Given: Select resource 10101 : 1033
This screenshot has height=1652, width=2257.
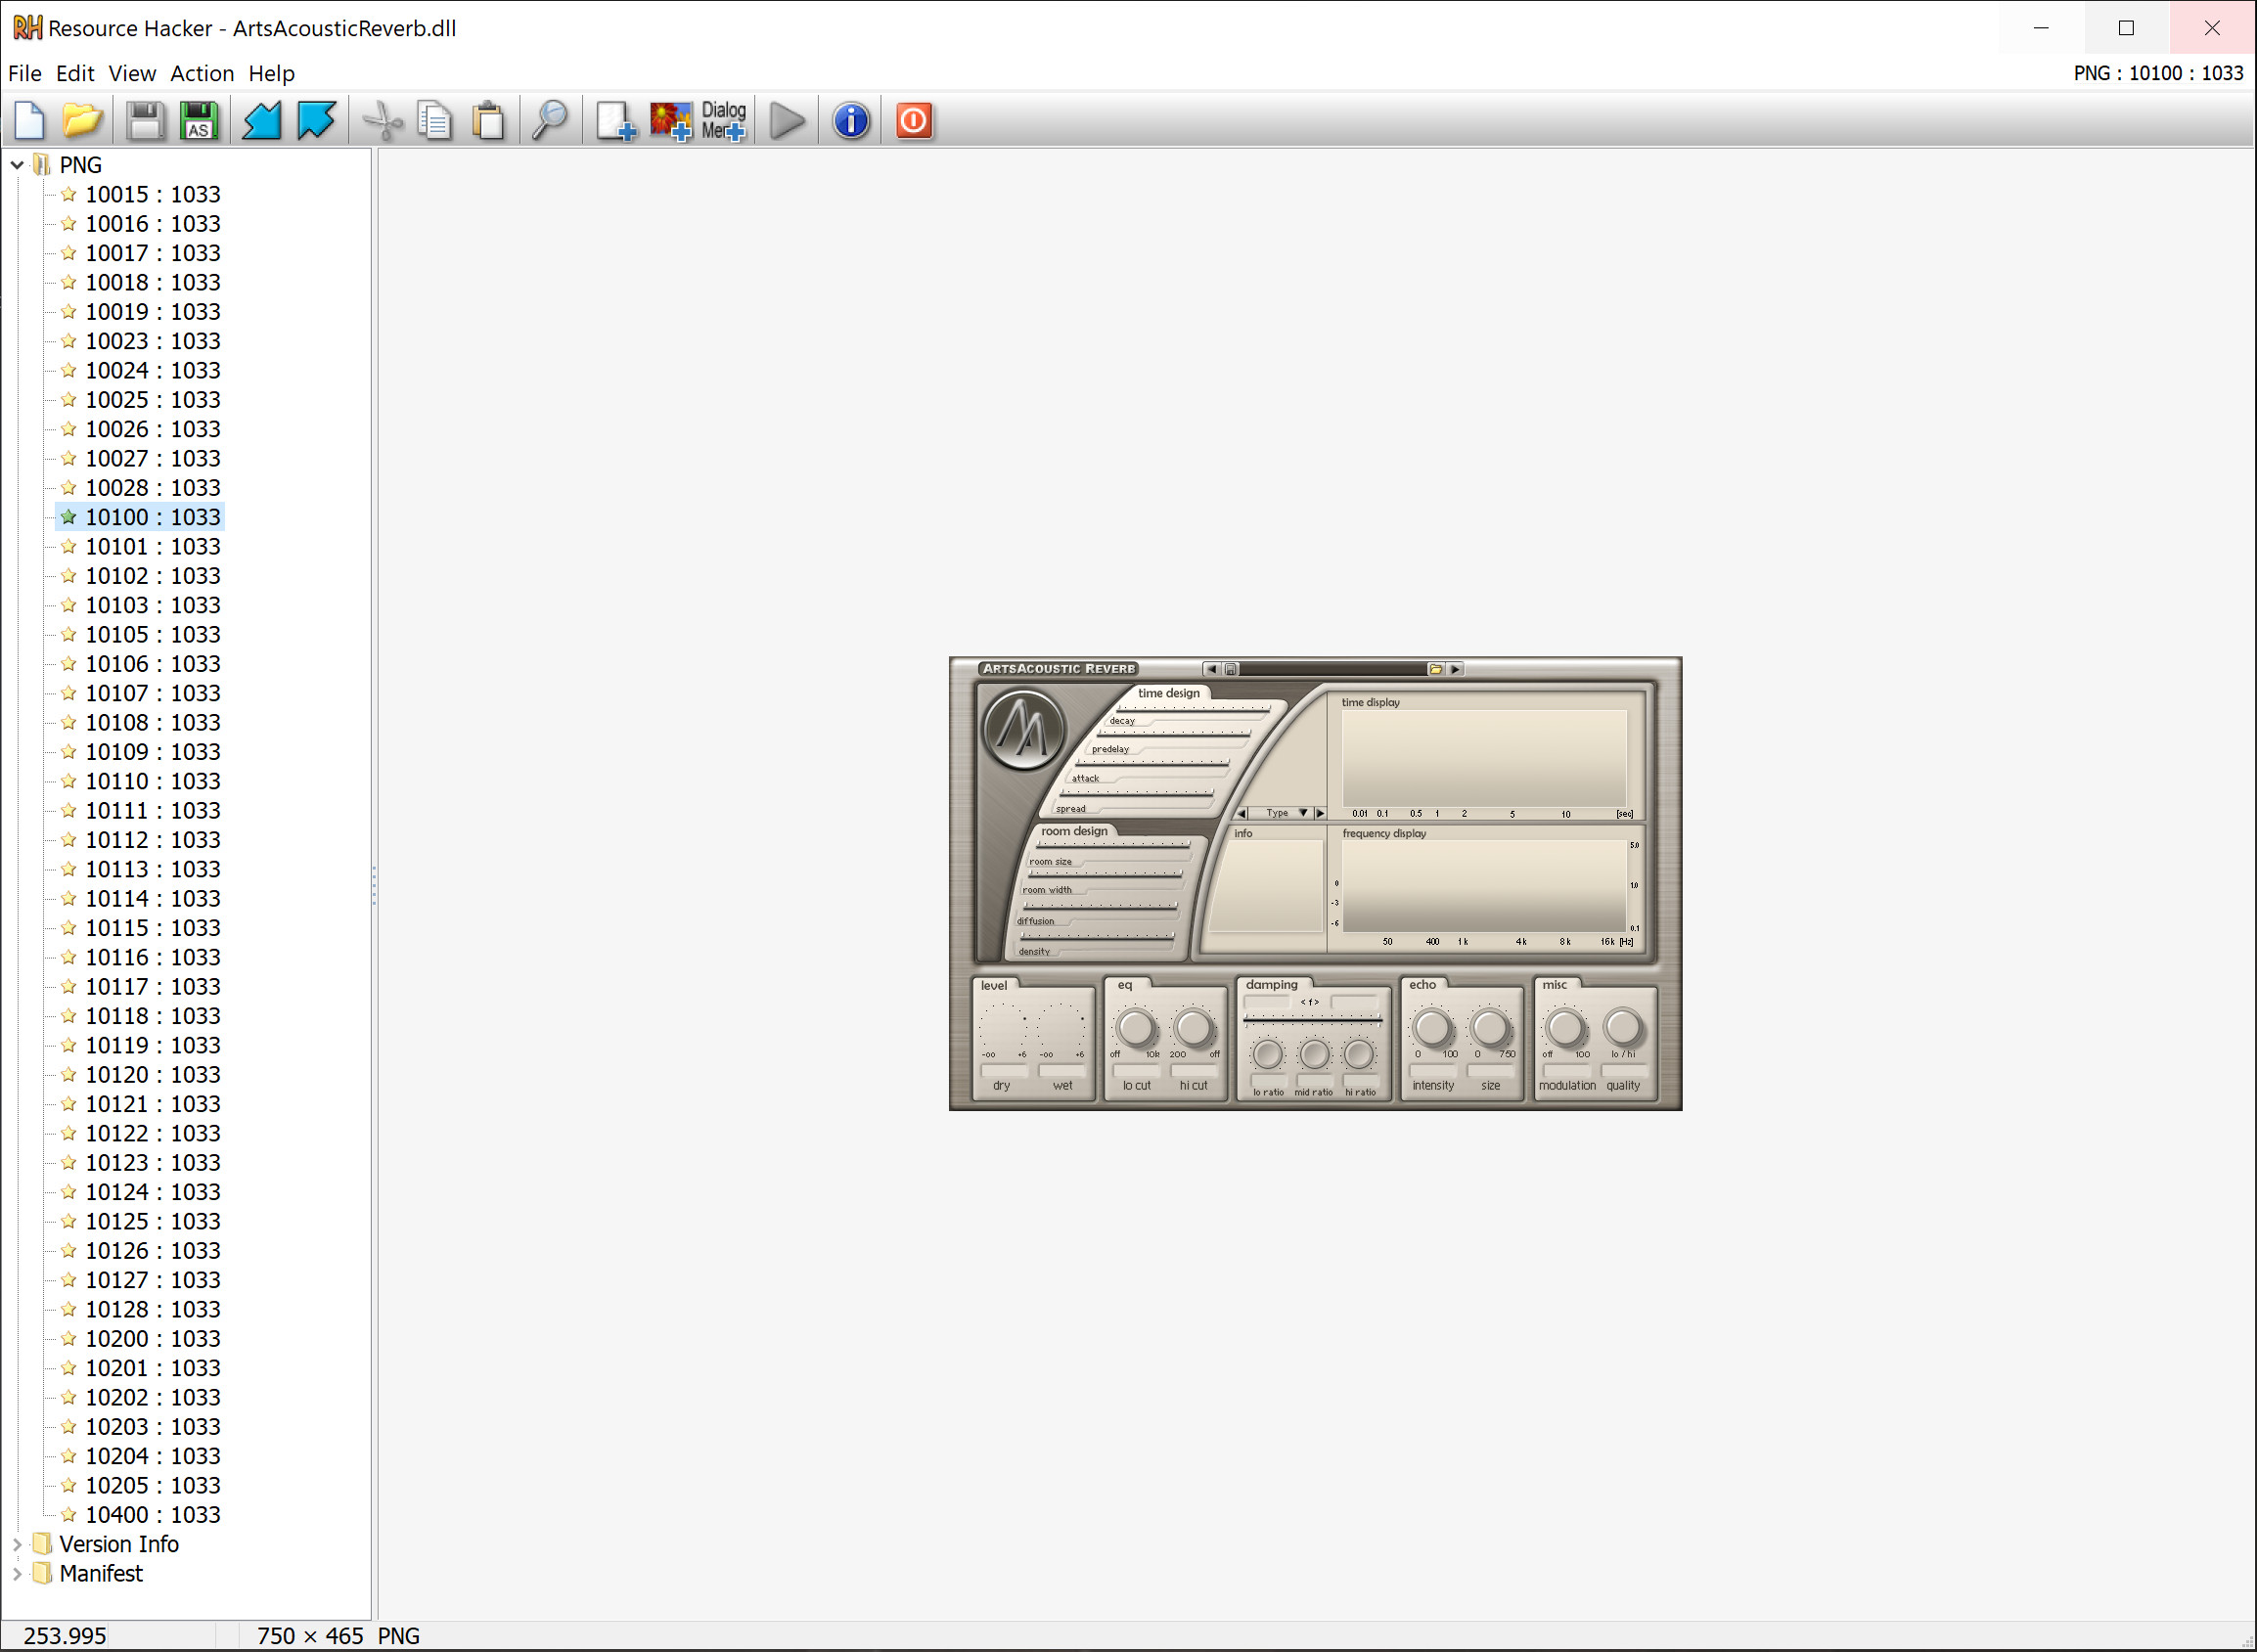Looking at the screenshot, I should point(152,546).
